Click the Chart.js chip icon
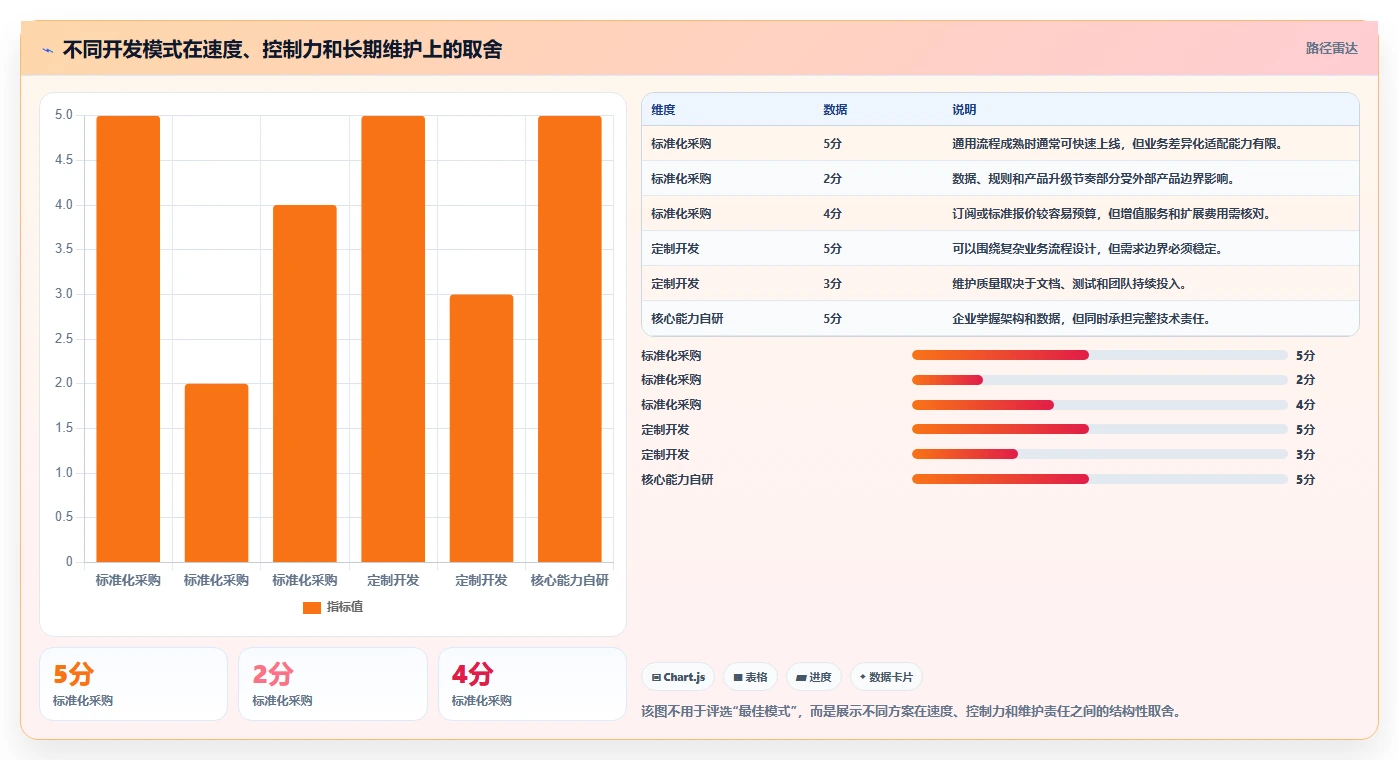Image resolution: width=1399 pixels, height=760 pixels. [x=656, y=677]
